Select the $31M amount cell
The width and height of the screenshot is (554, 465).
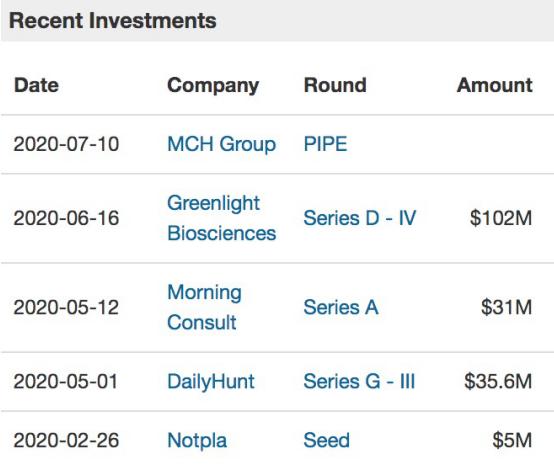tap(506, 307)
